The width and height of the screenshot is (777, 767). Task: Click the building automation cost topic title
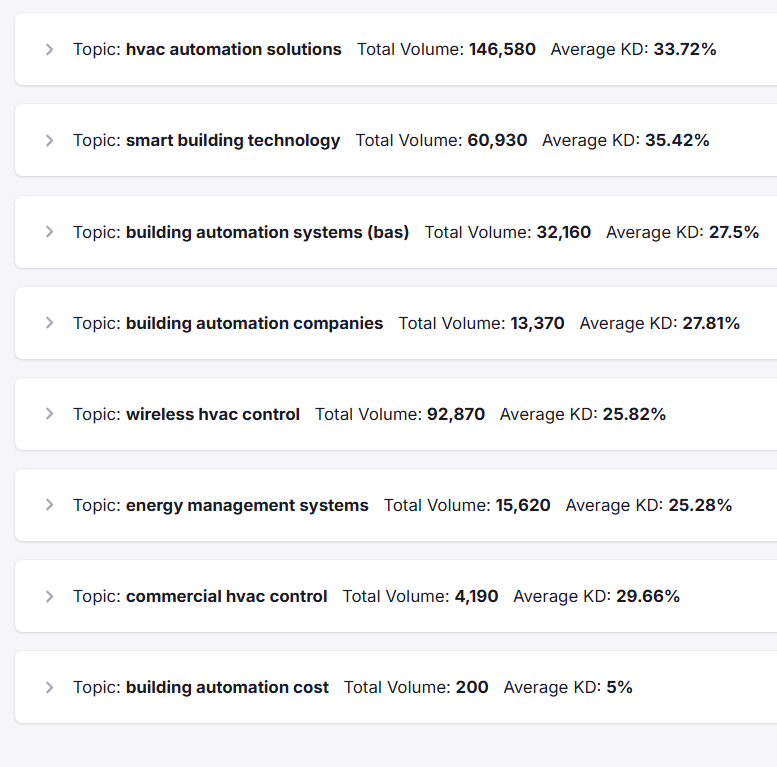coord(227,687)
